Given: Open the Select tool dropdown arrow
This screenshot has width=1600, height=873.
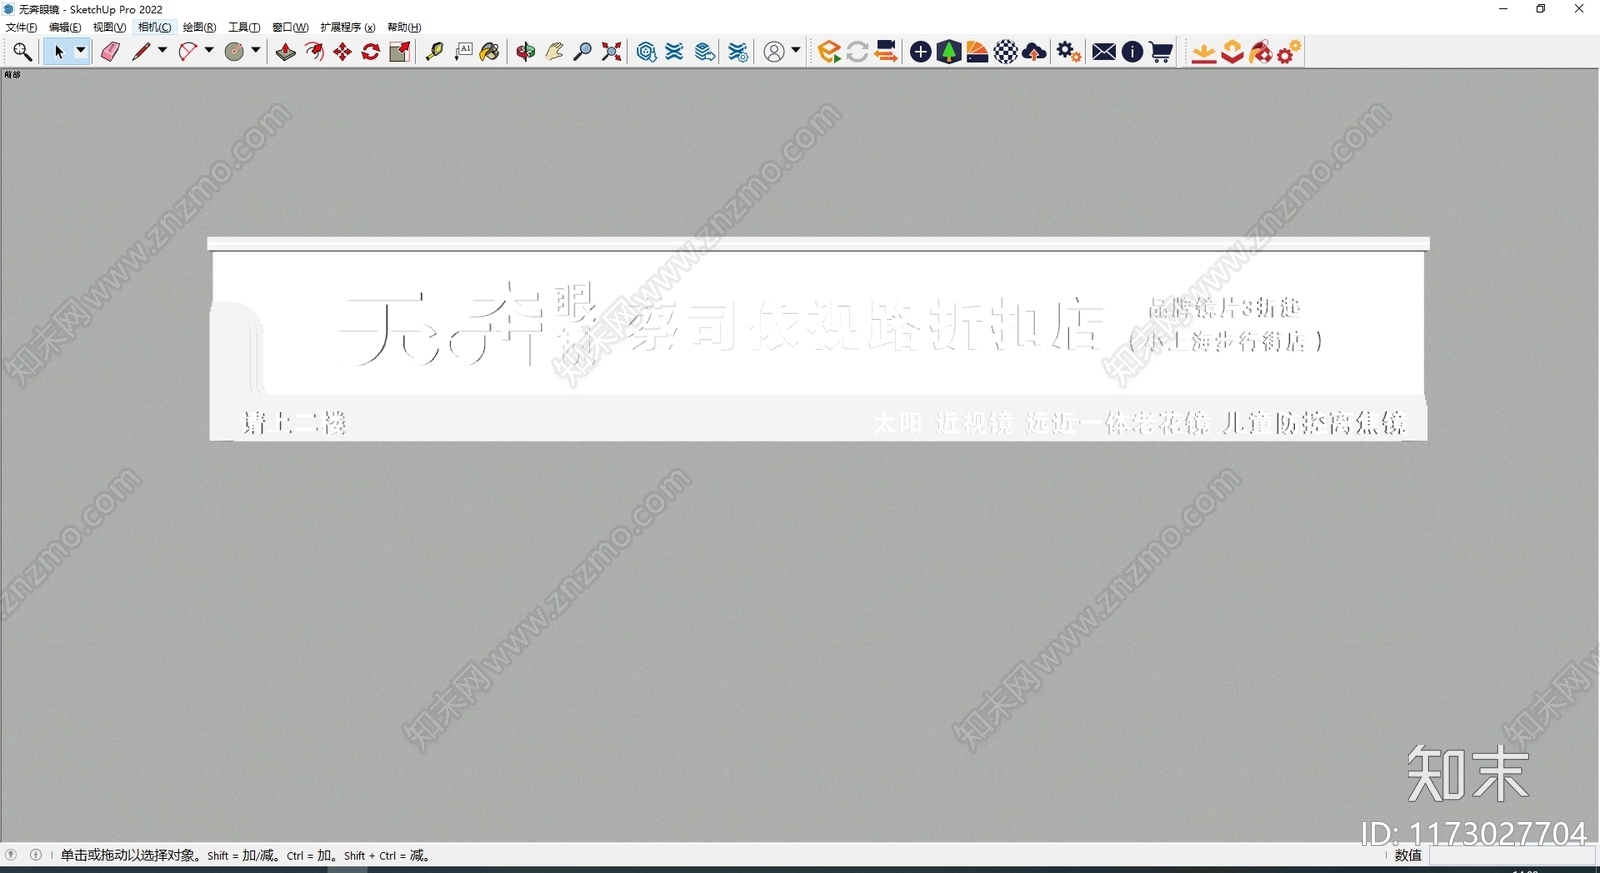Looking at the screenshot, I should (x=81, y=51).
